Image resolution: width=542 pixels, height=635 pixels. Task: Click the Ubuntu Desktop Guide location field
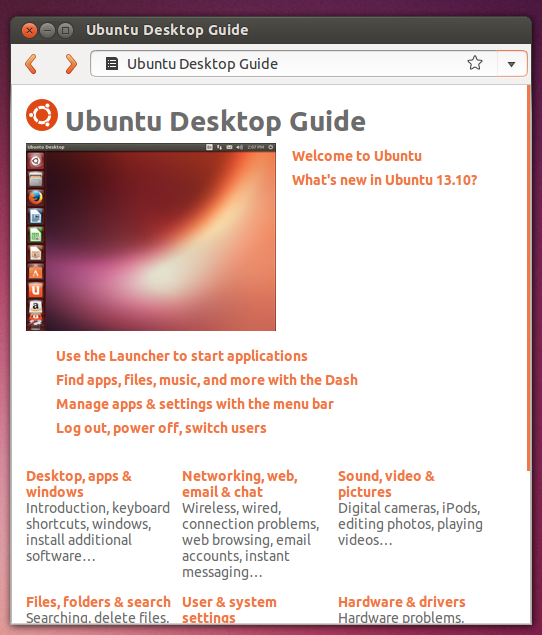click(294, 64)
